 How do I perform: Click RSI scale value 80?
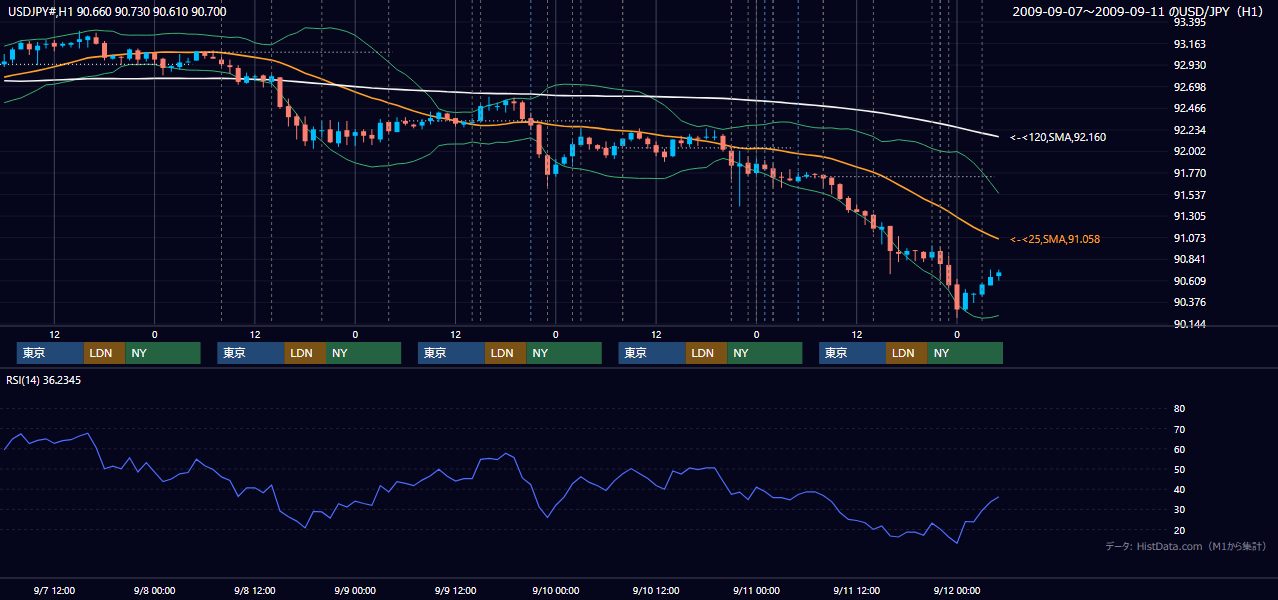[1179, 409]
